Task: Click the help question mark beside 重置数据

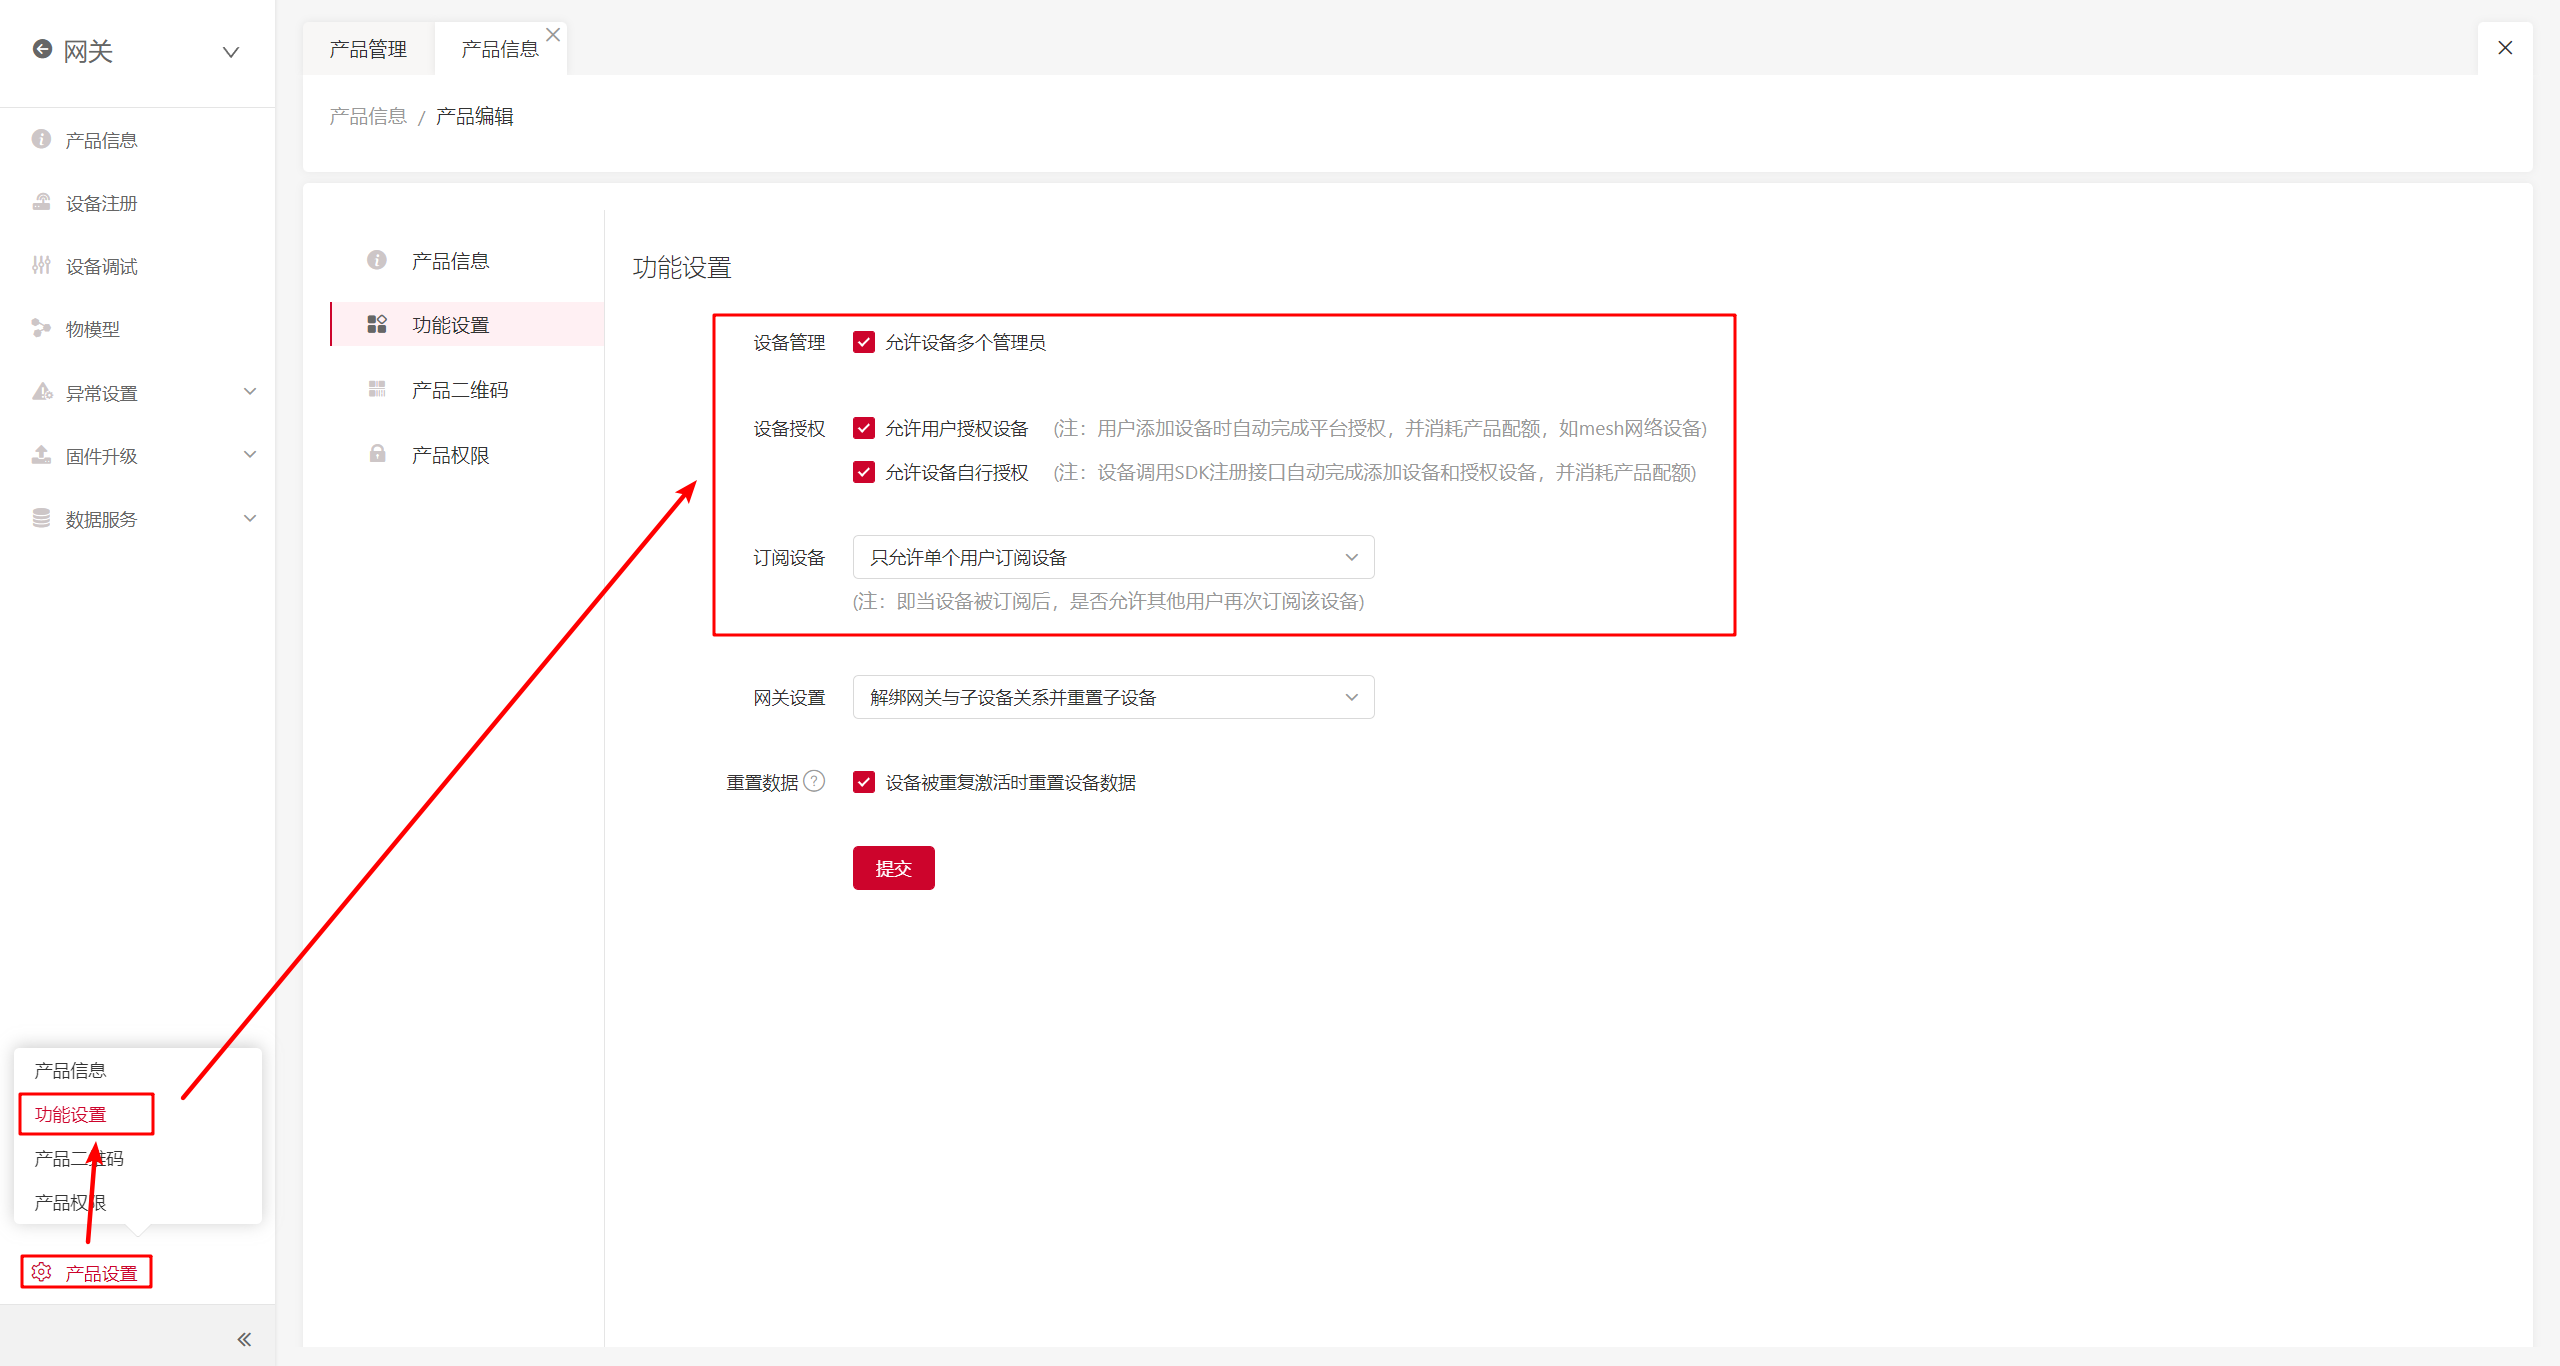Action: 815,781
